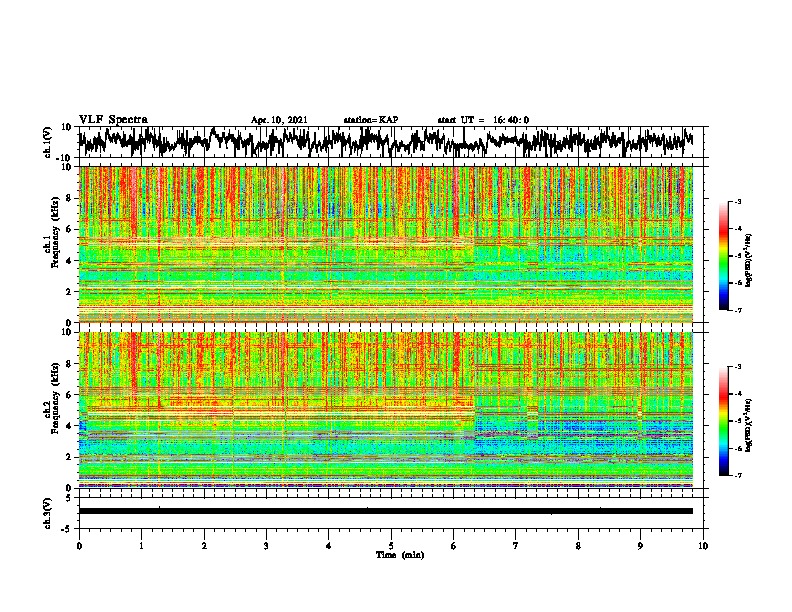Click the "station=KAP" header label
Viewport: 792px width, 612px height.
(371, 120)
